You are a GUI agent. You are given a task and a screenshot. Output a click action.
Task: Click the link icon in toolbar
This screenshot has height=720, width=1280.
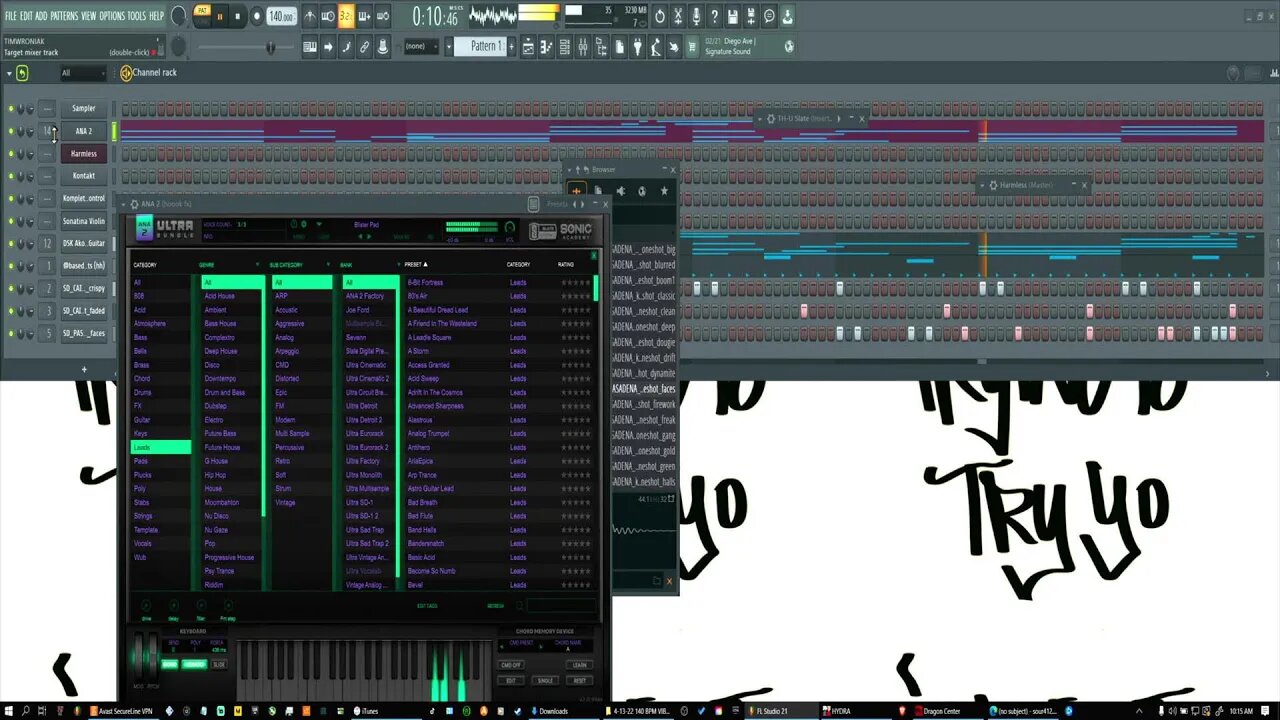[365, 47]
